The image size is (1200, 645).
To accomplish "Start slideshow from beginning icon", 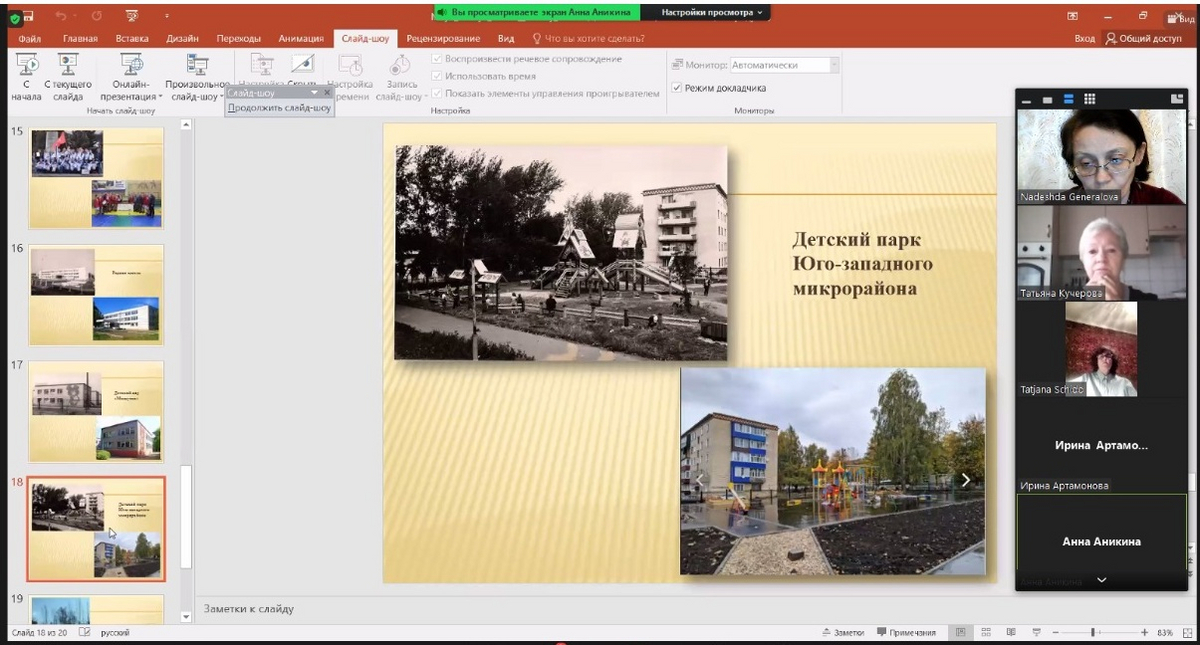I will [x=26, y=65].
